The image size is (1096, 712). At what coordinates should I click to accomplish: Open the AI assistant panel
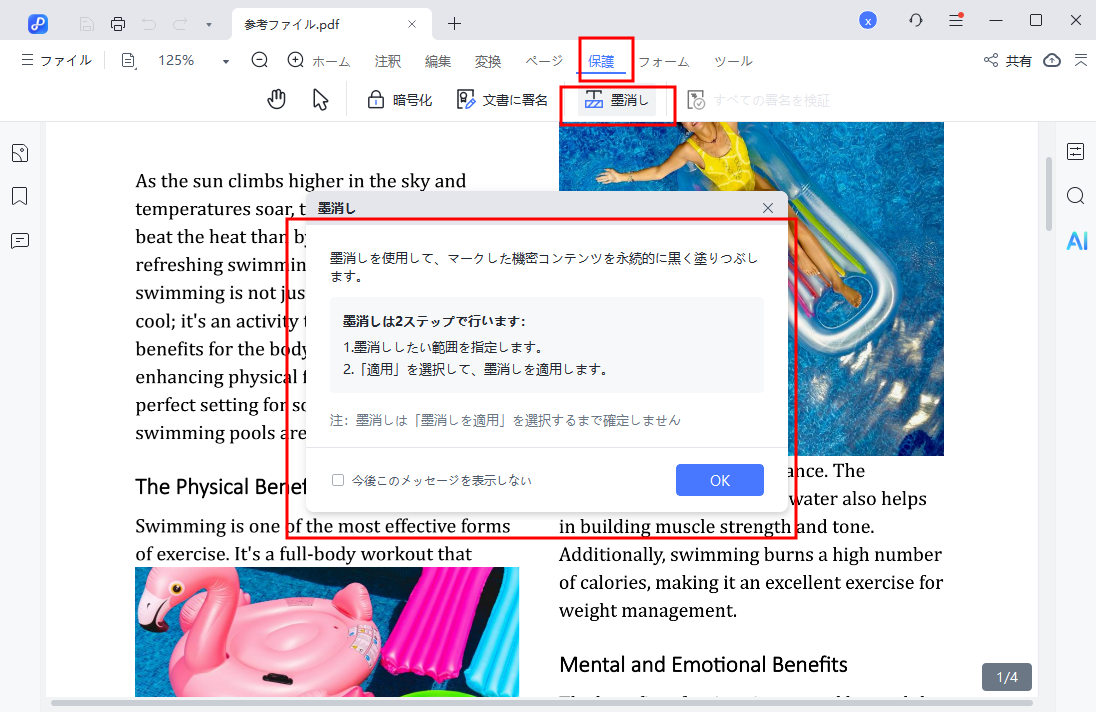tap(1076, 240)
